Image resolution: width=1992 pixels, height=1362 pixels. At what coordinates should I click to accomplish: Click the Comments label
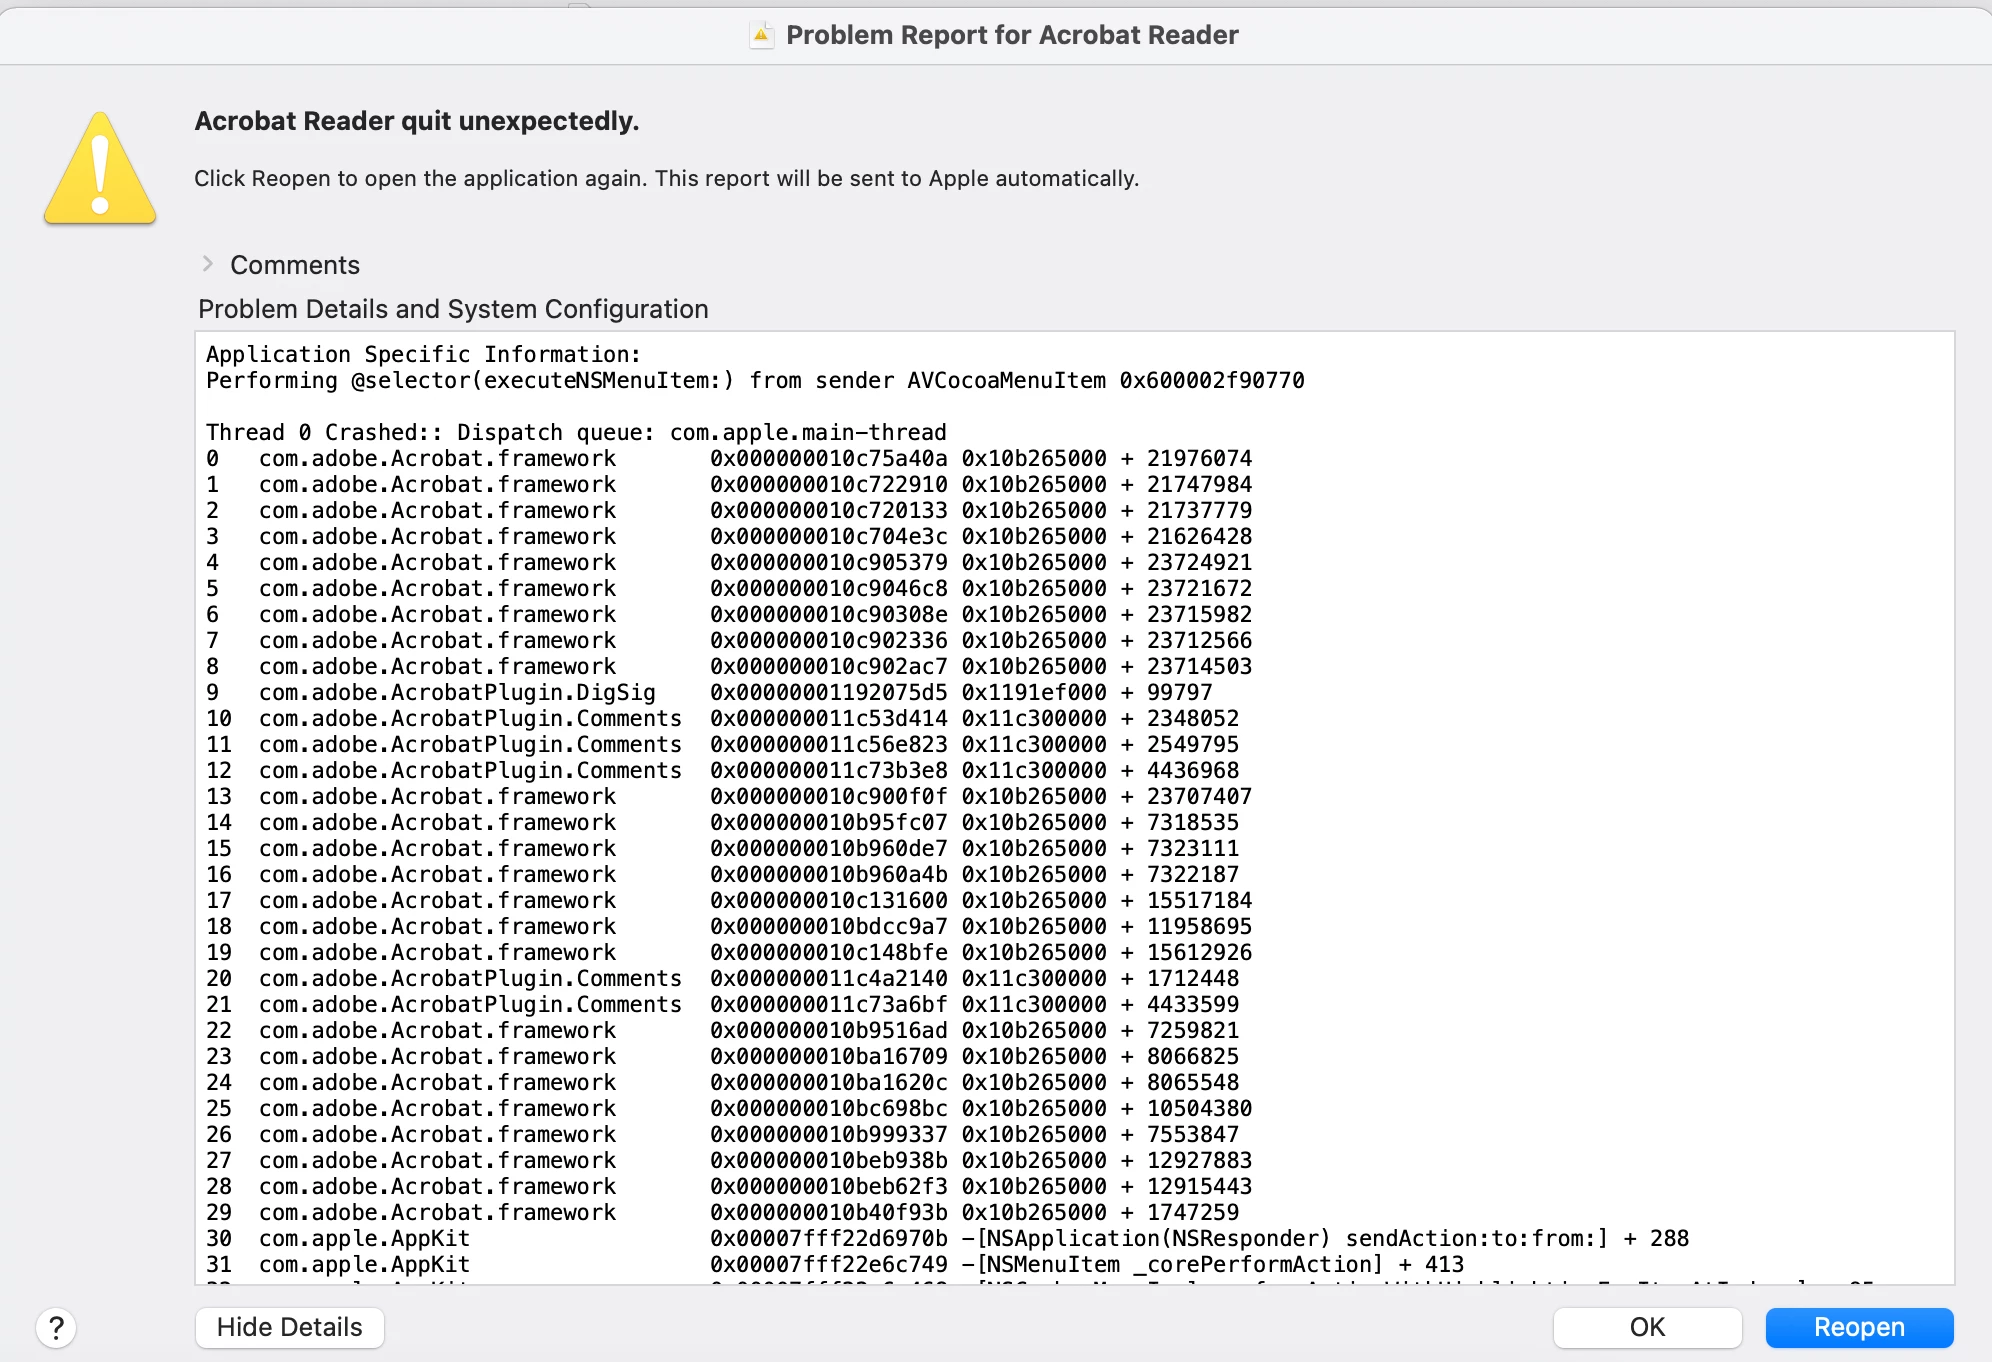[x=295, y=265]
